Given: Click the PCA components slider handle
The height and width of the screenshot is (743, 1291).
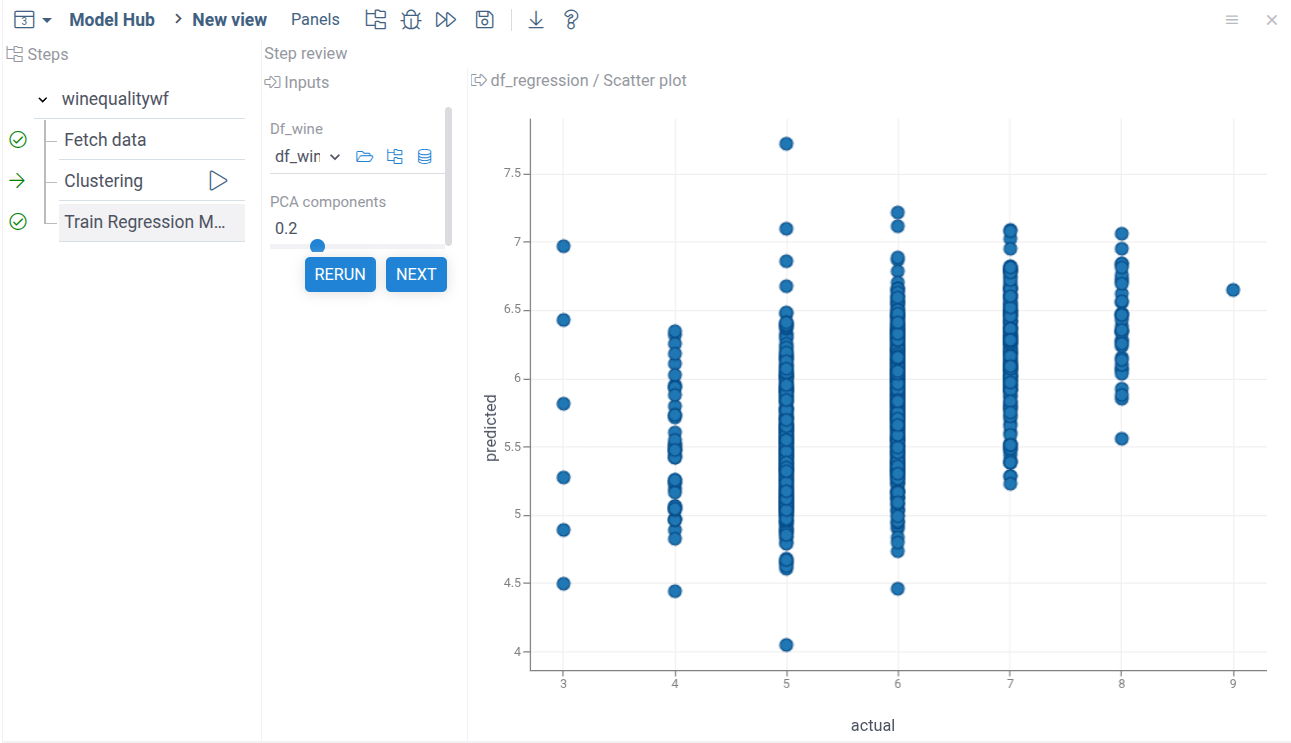Looking at the screenshot, I should pos(317,246).
